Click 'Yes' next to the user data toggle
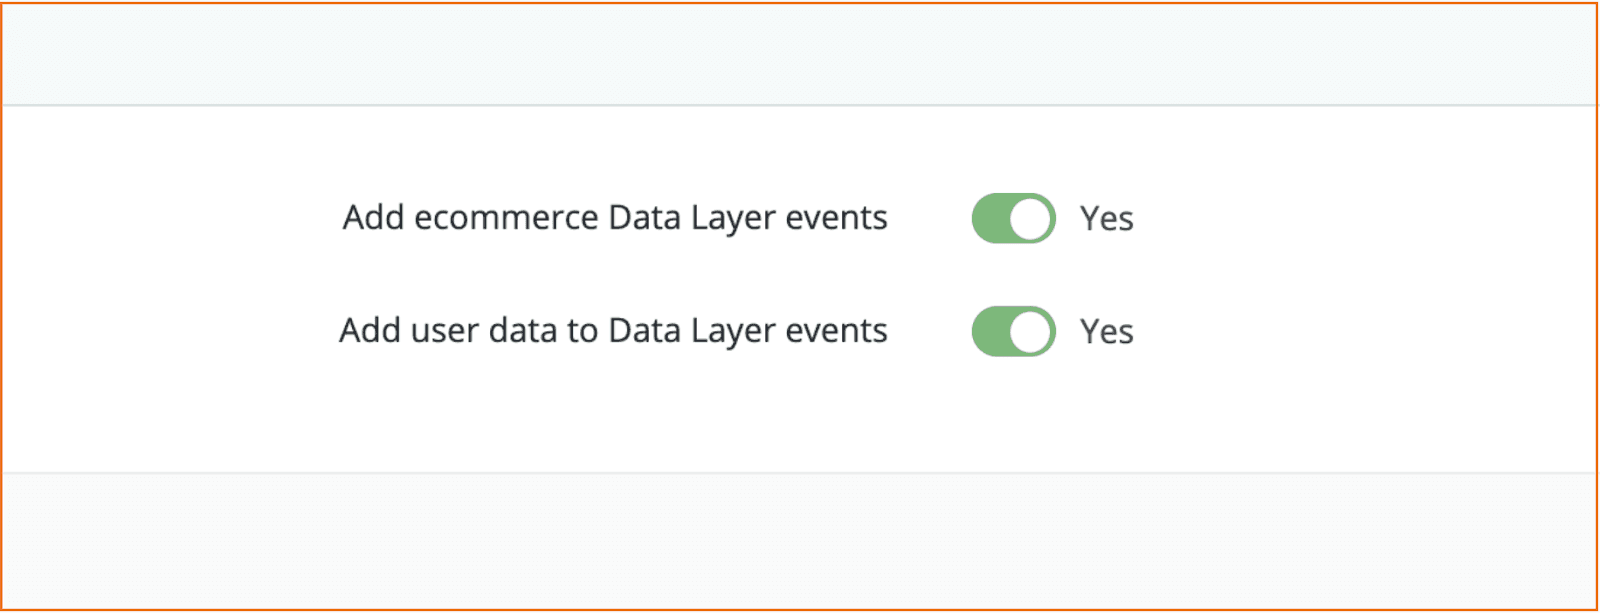Viewport: 1600px width, 613px height. click(x=1106, y=331)
